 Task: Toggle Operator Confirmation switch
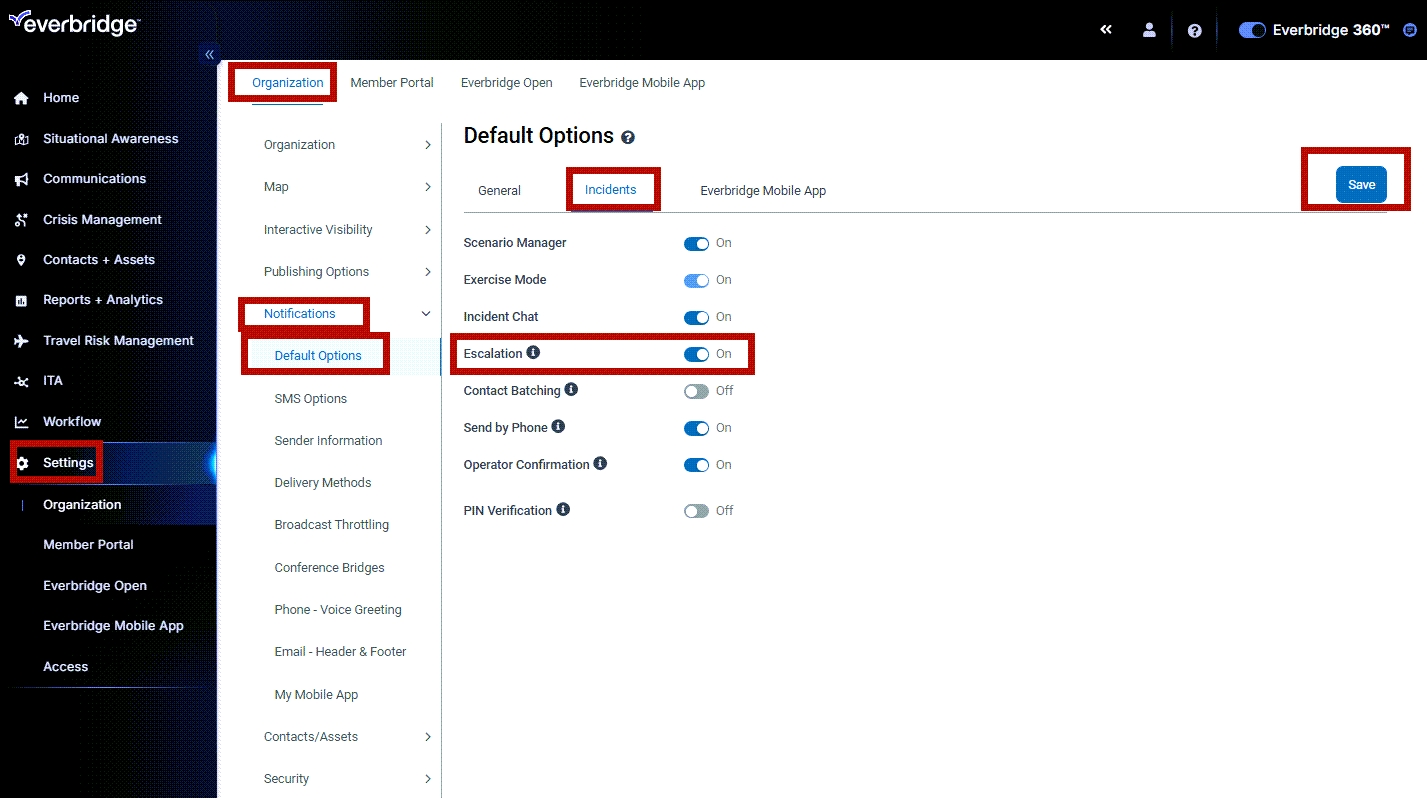(x=696, y=465)
